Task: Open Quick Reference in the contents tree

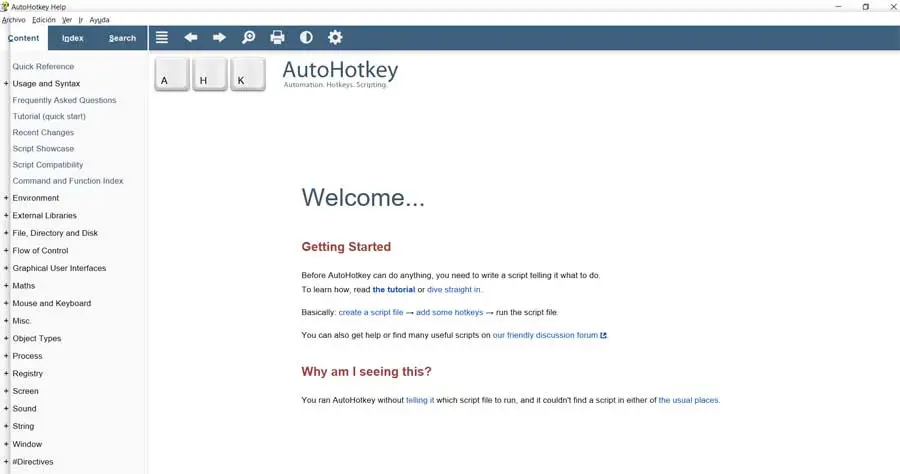Action: [43, 67]
